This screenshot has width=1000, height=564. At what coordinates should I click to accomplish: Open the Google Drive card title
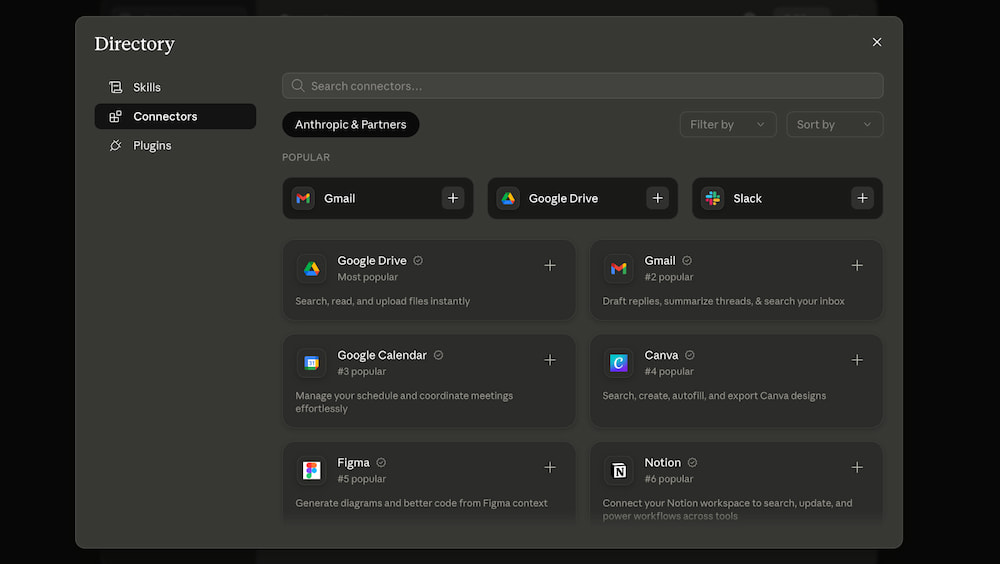pos(372,261)
